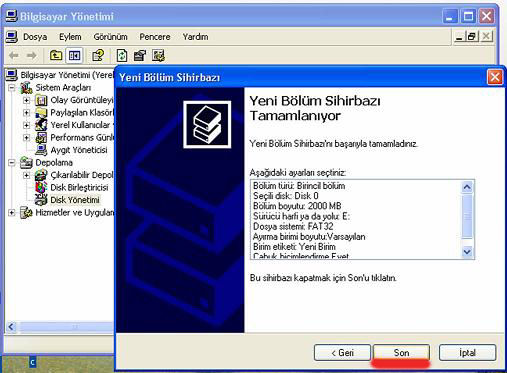
Task: Select the Aygıt Yöneticisi icon
Action: 41,150
